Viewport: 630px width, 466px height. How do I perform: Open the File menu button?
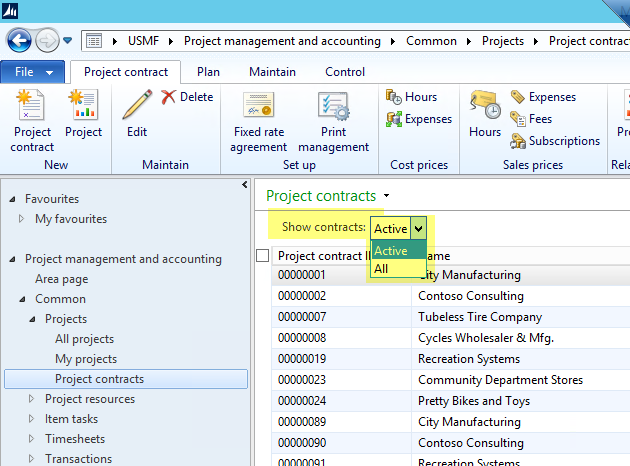coord(33,72)
